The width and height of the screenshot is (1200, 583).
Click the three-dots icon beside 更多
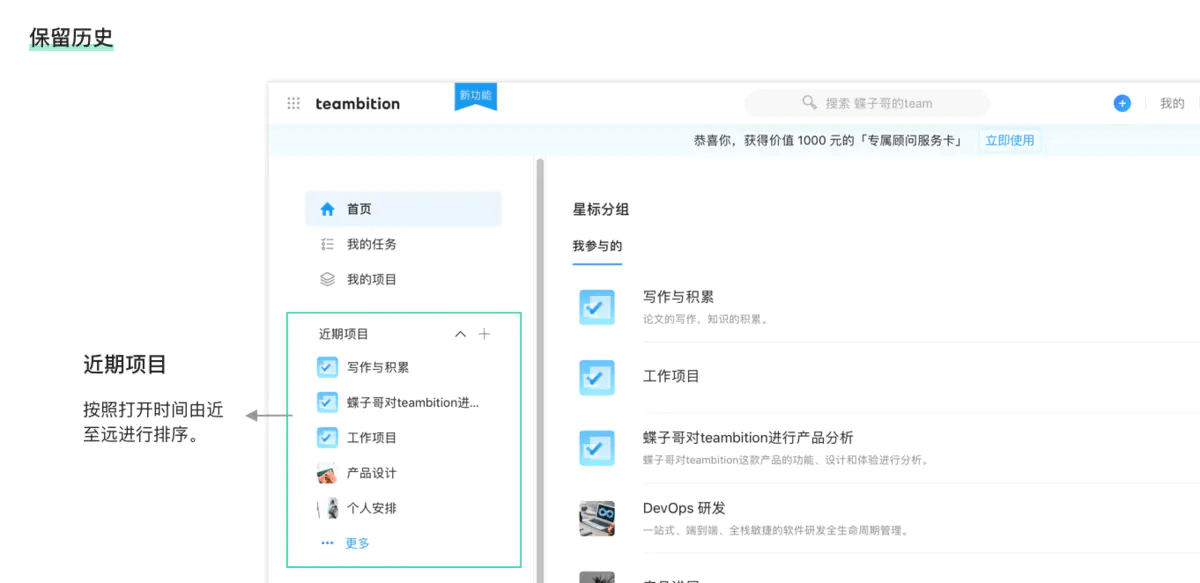point(327,543)
